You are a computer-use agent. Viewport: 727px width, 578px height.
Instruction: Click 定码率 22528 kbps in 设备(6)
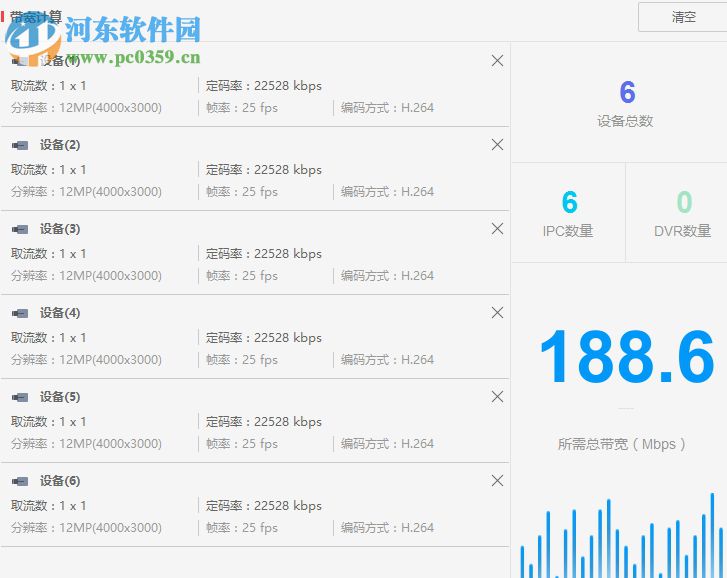click(x=264, y=505)
